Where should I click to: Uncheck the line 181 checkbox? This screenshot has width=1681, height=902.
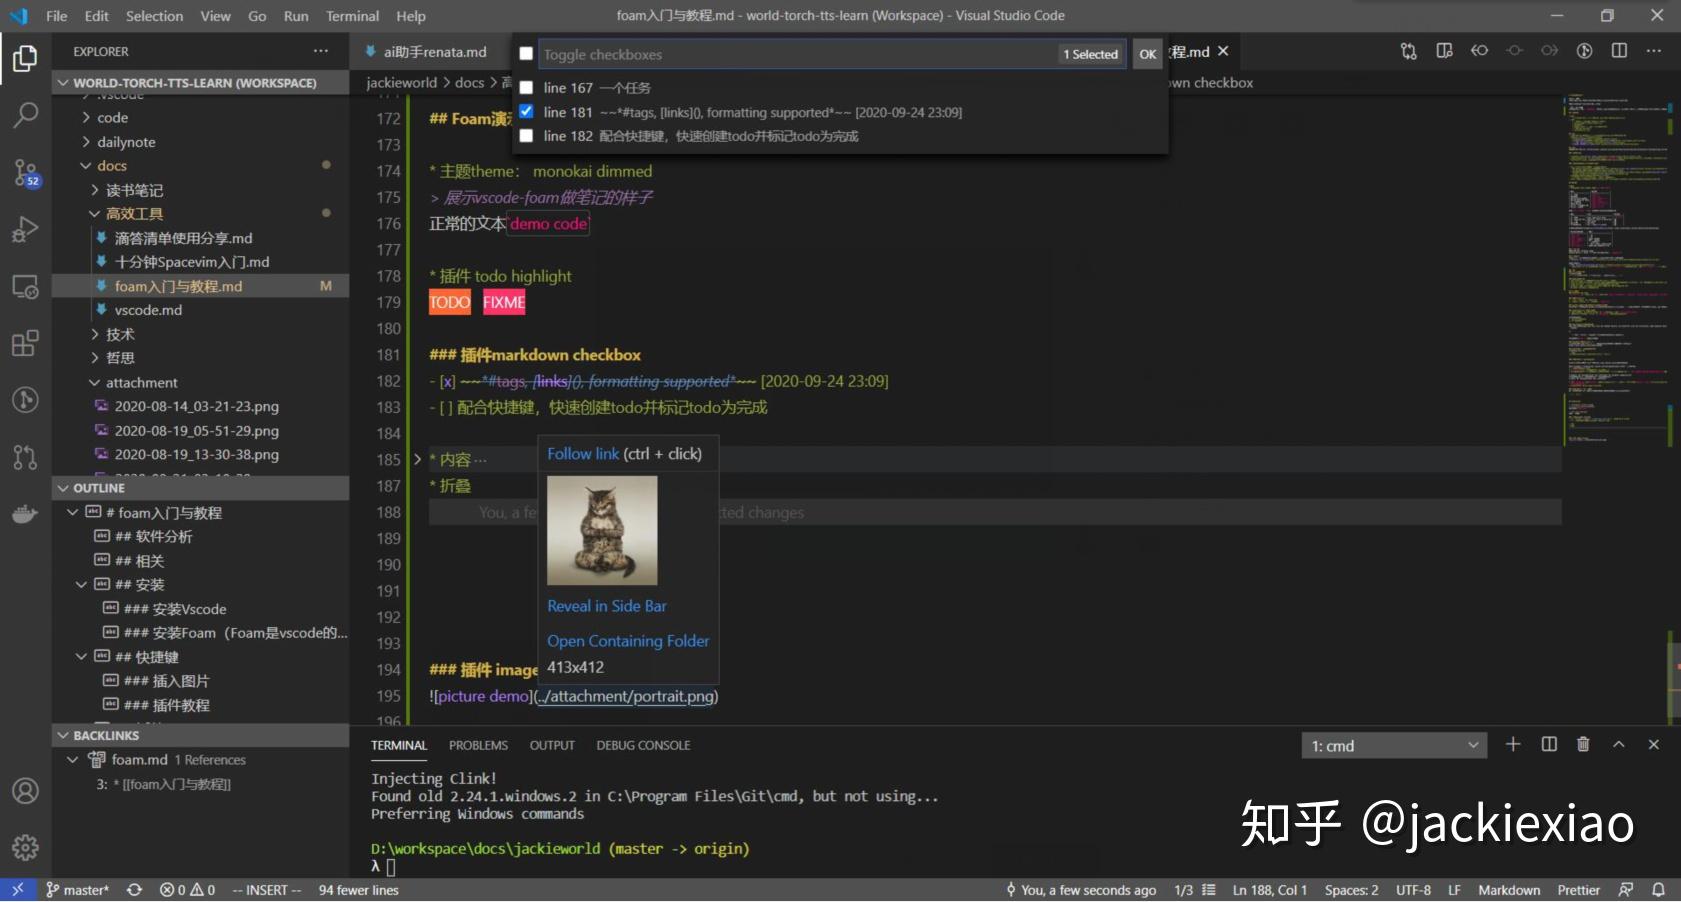(x=527, y=112)
